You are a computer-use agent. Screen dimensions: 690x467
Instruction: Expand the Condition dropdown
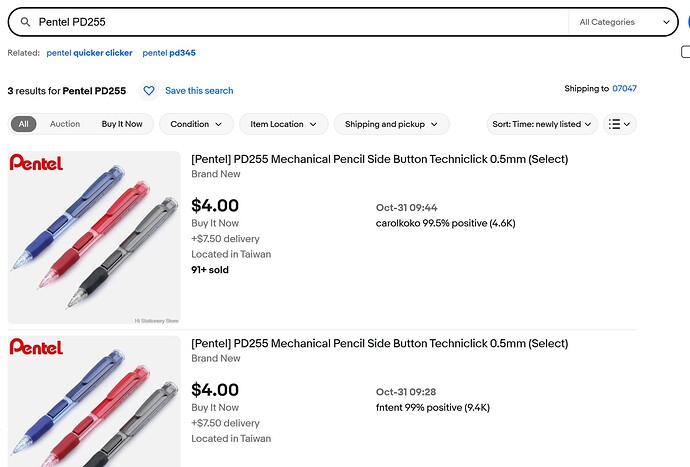(196, 124)
